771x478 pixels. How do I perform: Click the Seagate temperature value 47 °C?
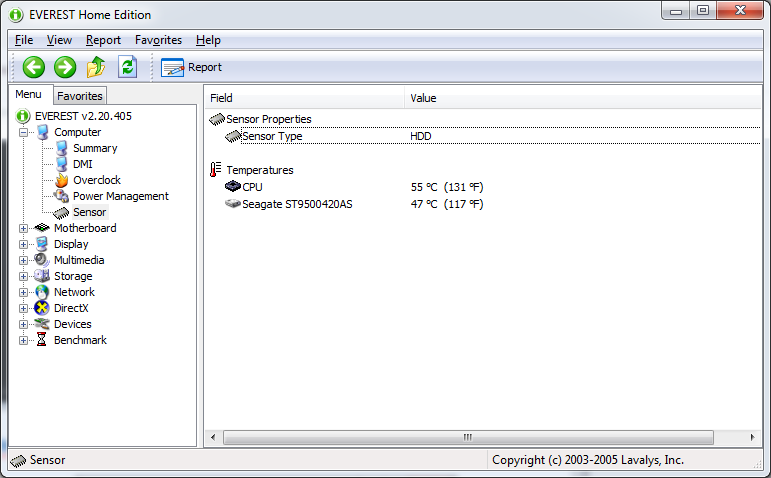pos(447,204)
